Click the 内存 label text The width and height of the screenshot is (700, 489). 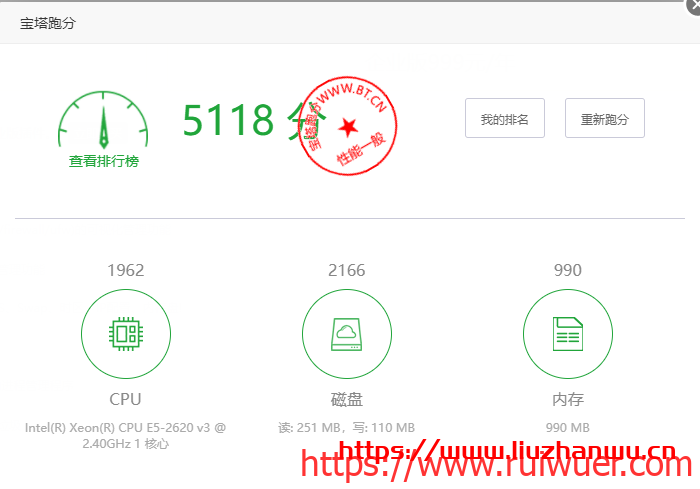567,399
